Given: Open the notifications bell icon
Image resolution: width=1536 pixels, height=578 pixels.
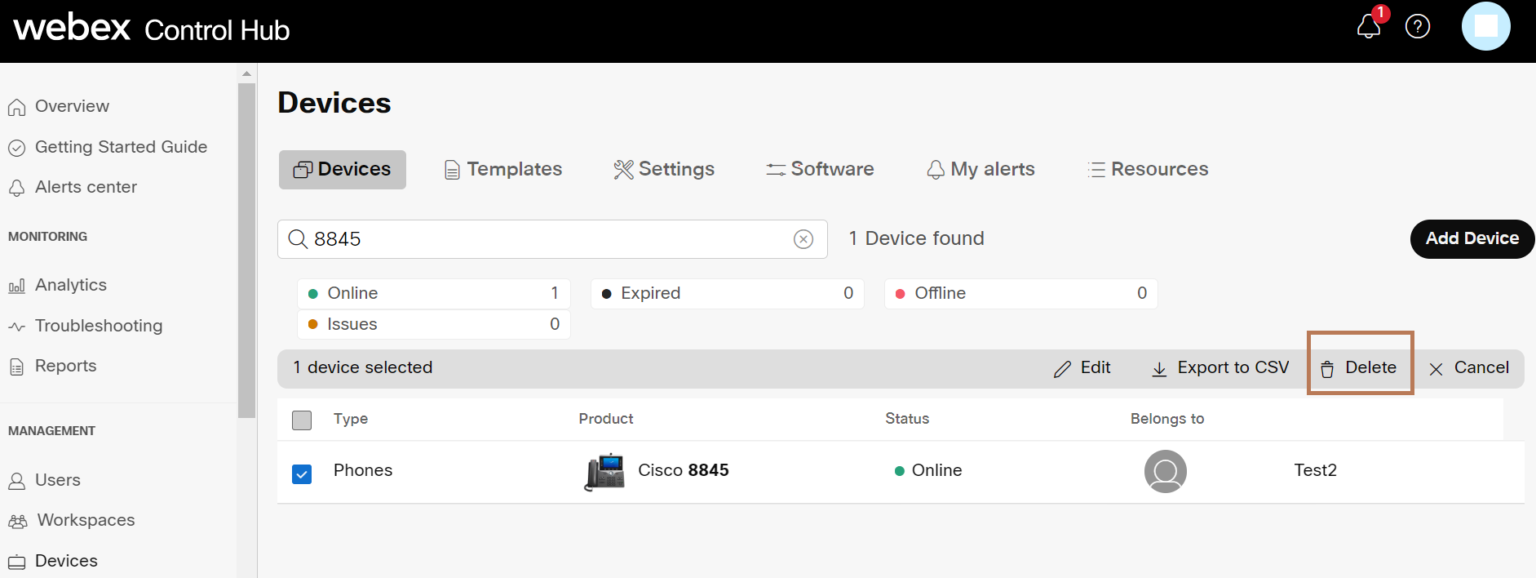Looking at the screenshot, I should [1368, 27].
